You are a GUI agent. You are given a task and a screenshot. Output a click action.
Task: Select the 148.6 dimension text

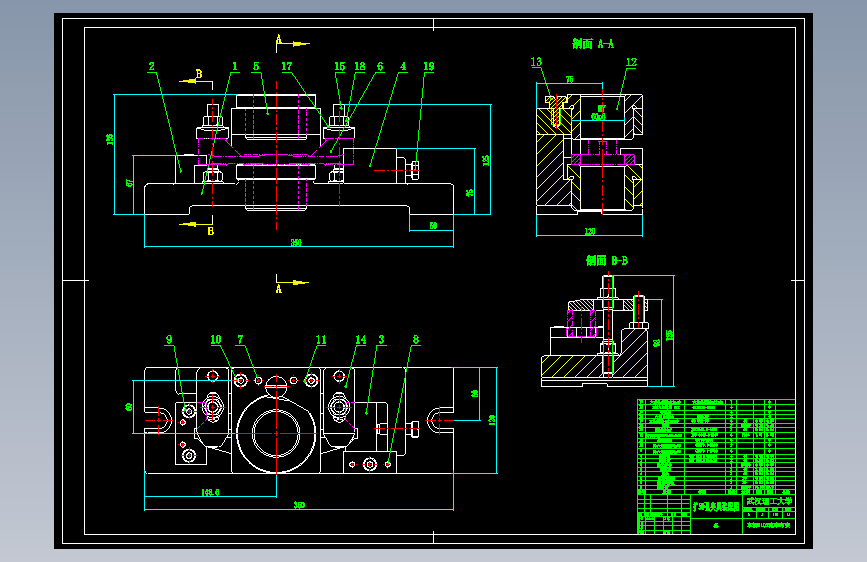click(210, 492)
